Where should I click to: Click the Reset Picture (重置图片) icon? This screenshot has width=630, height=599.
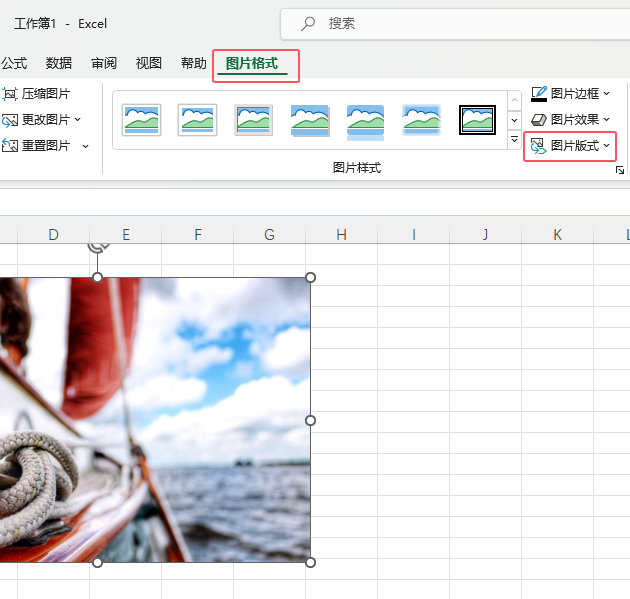tap(10, 145)
